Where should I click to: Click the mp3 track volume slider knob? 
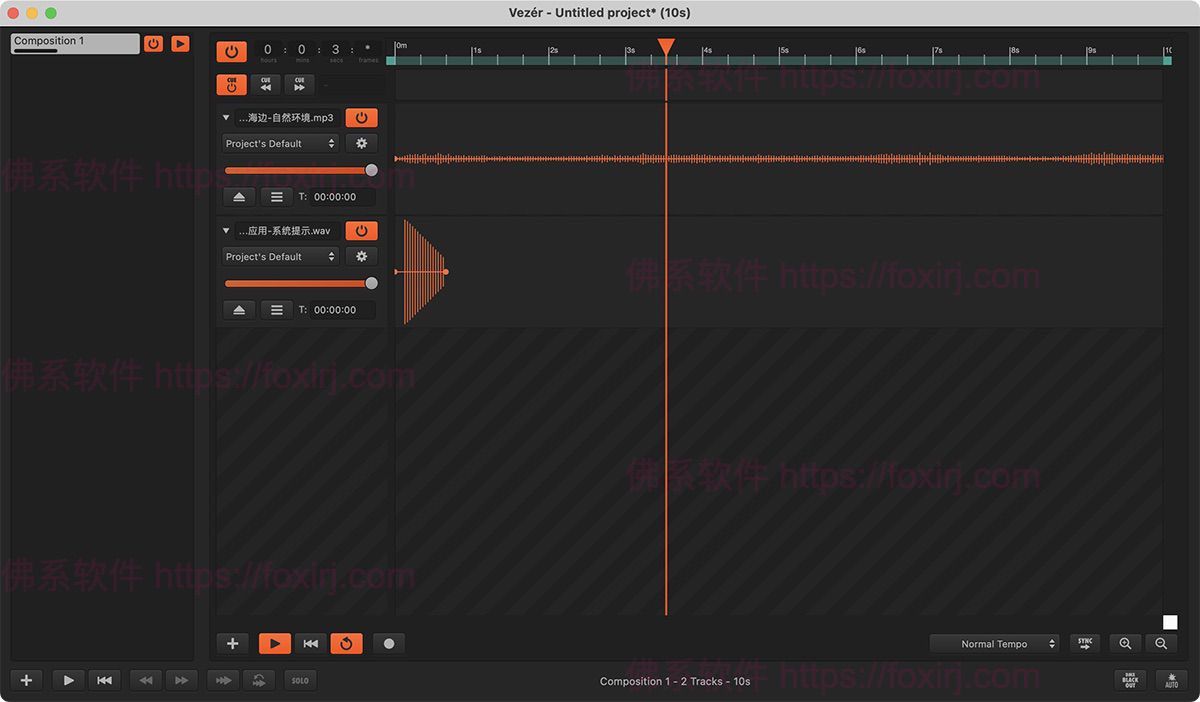[372, 171]
